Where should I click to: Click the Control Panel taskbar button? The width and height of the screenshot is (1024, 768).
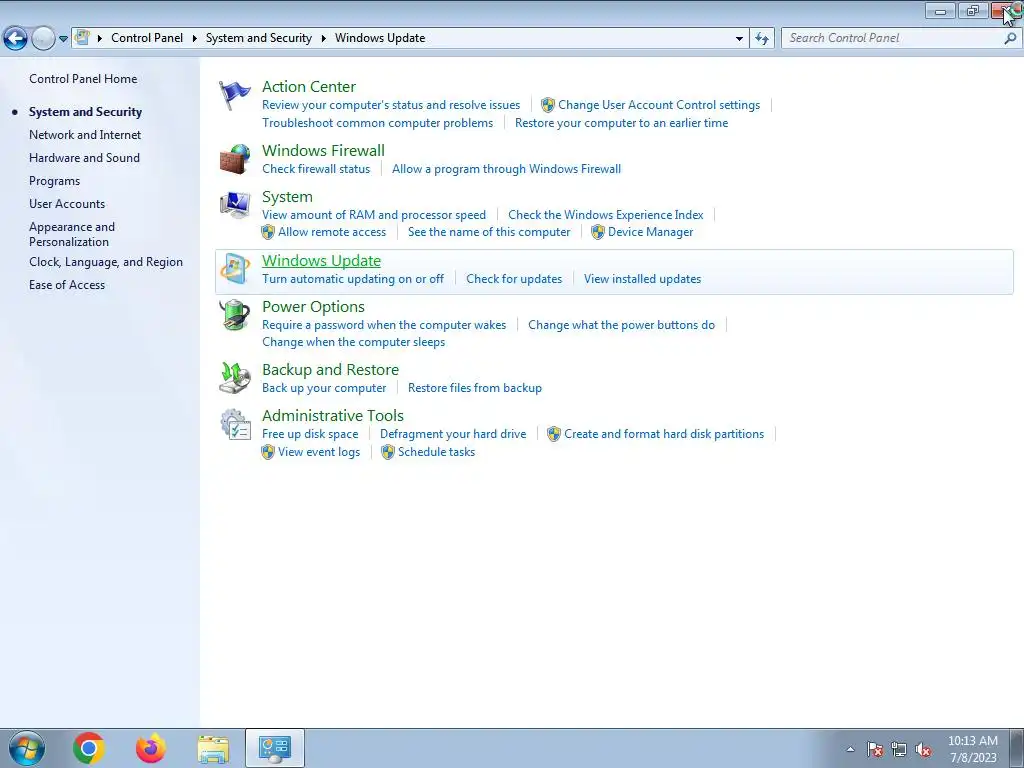(x=275, y=748)
